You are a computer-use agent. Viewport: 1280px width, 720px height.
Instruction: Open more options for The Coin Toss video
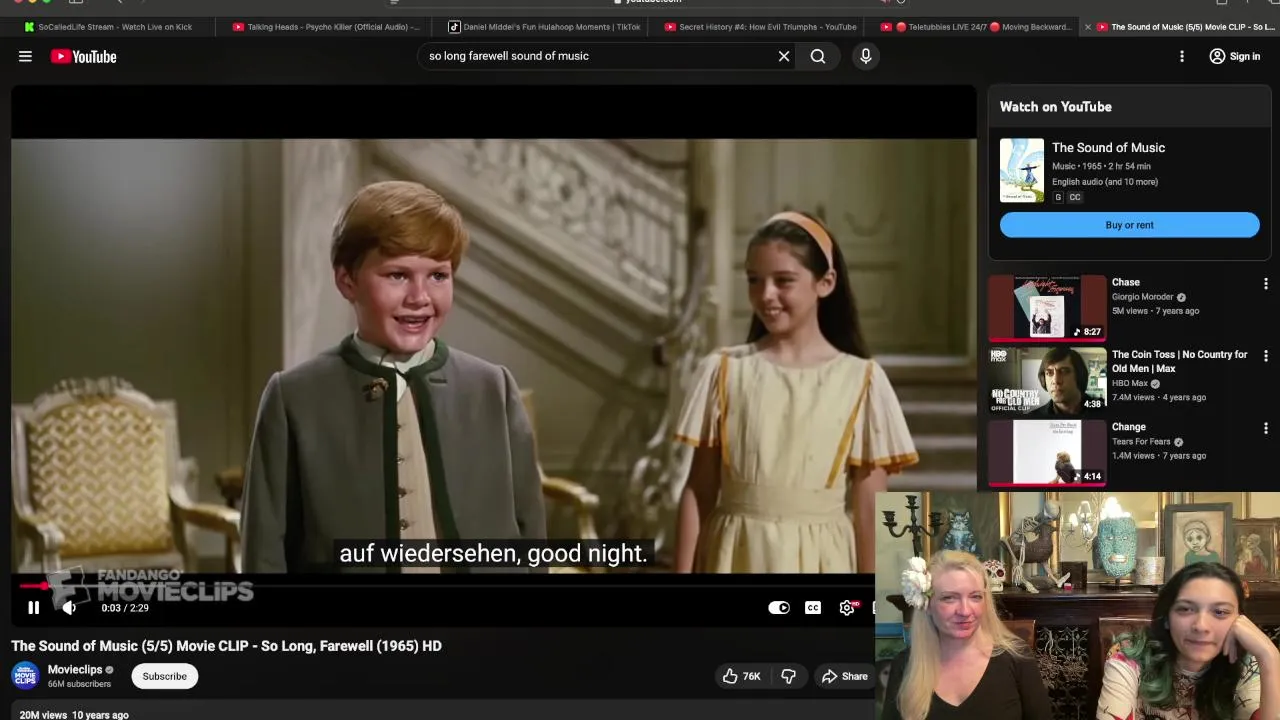[x=1265, y=356]
